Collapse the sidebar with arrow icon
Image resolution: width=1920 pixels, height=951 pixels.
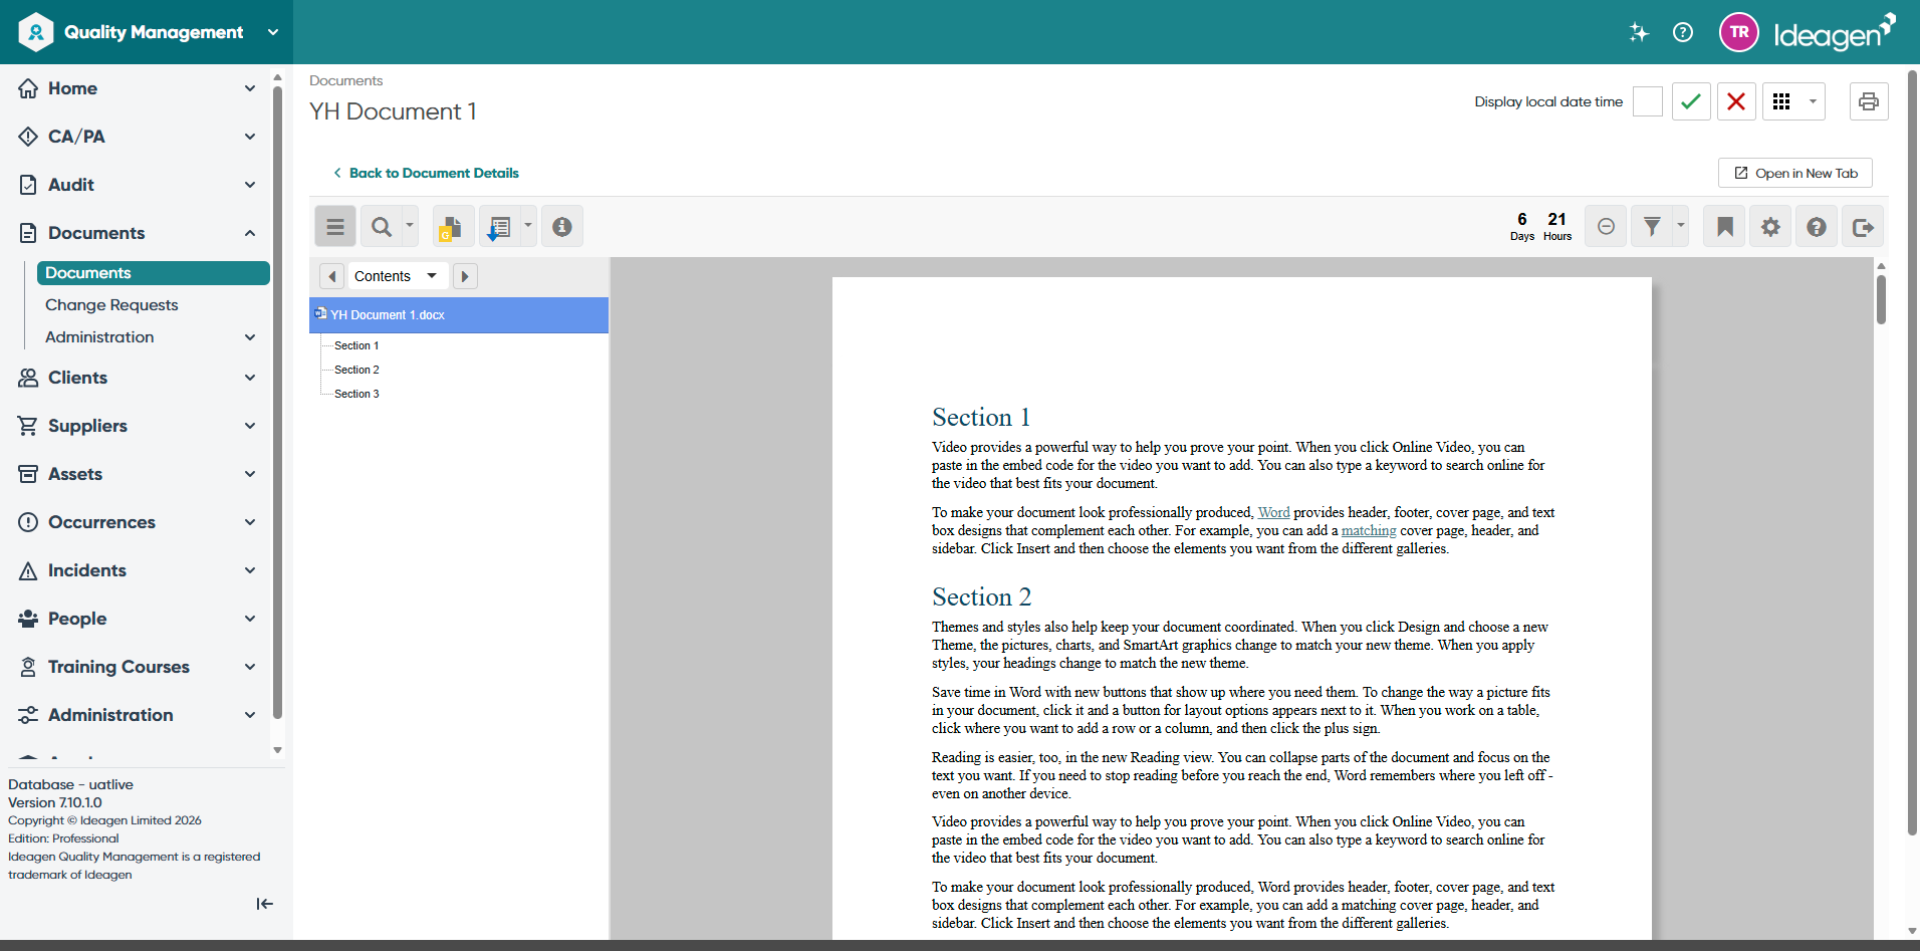[x=264, y=904]
